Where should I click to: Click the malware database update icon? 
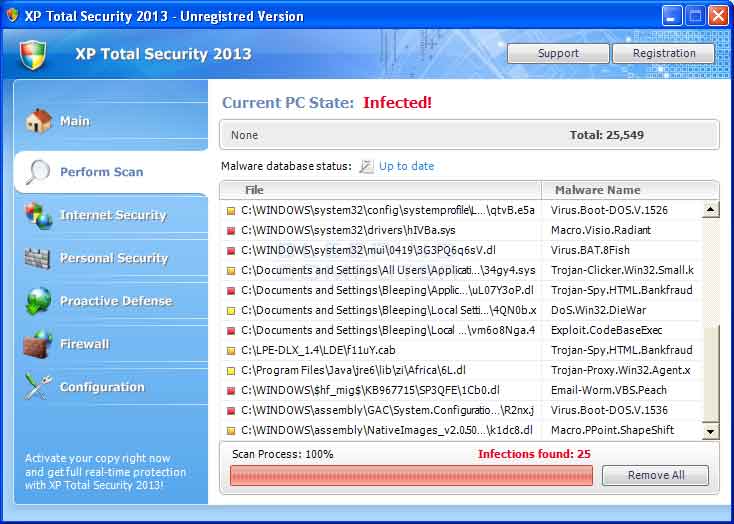[x=366, y=166]
